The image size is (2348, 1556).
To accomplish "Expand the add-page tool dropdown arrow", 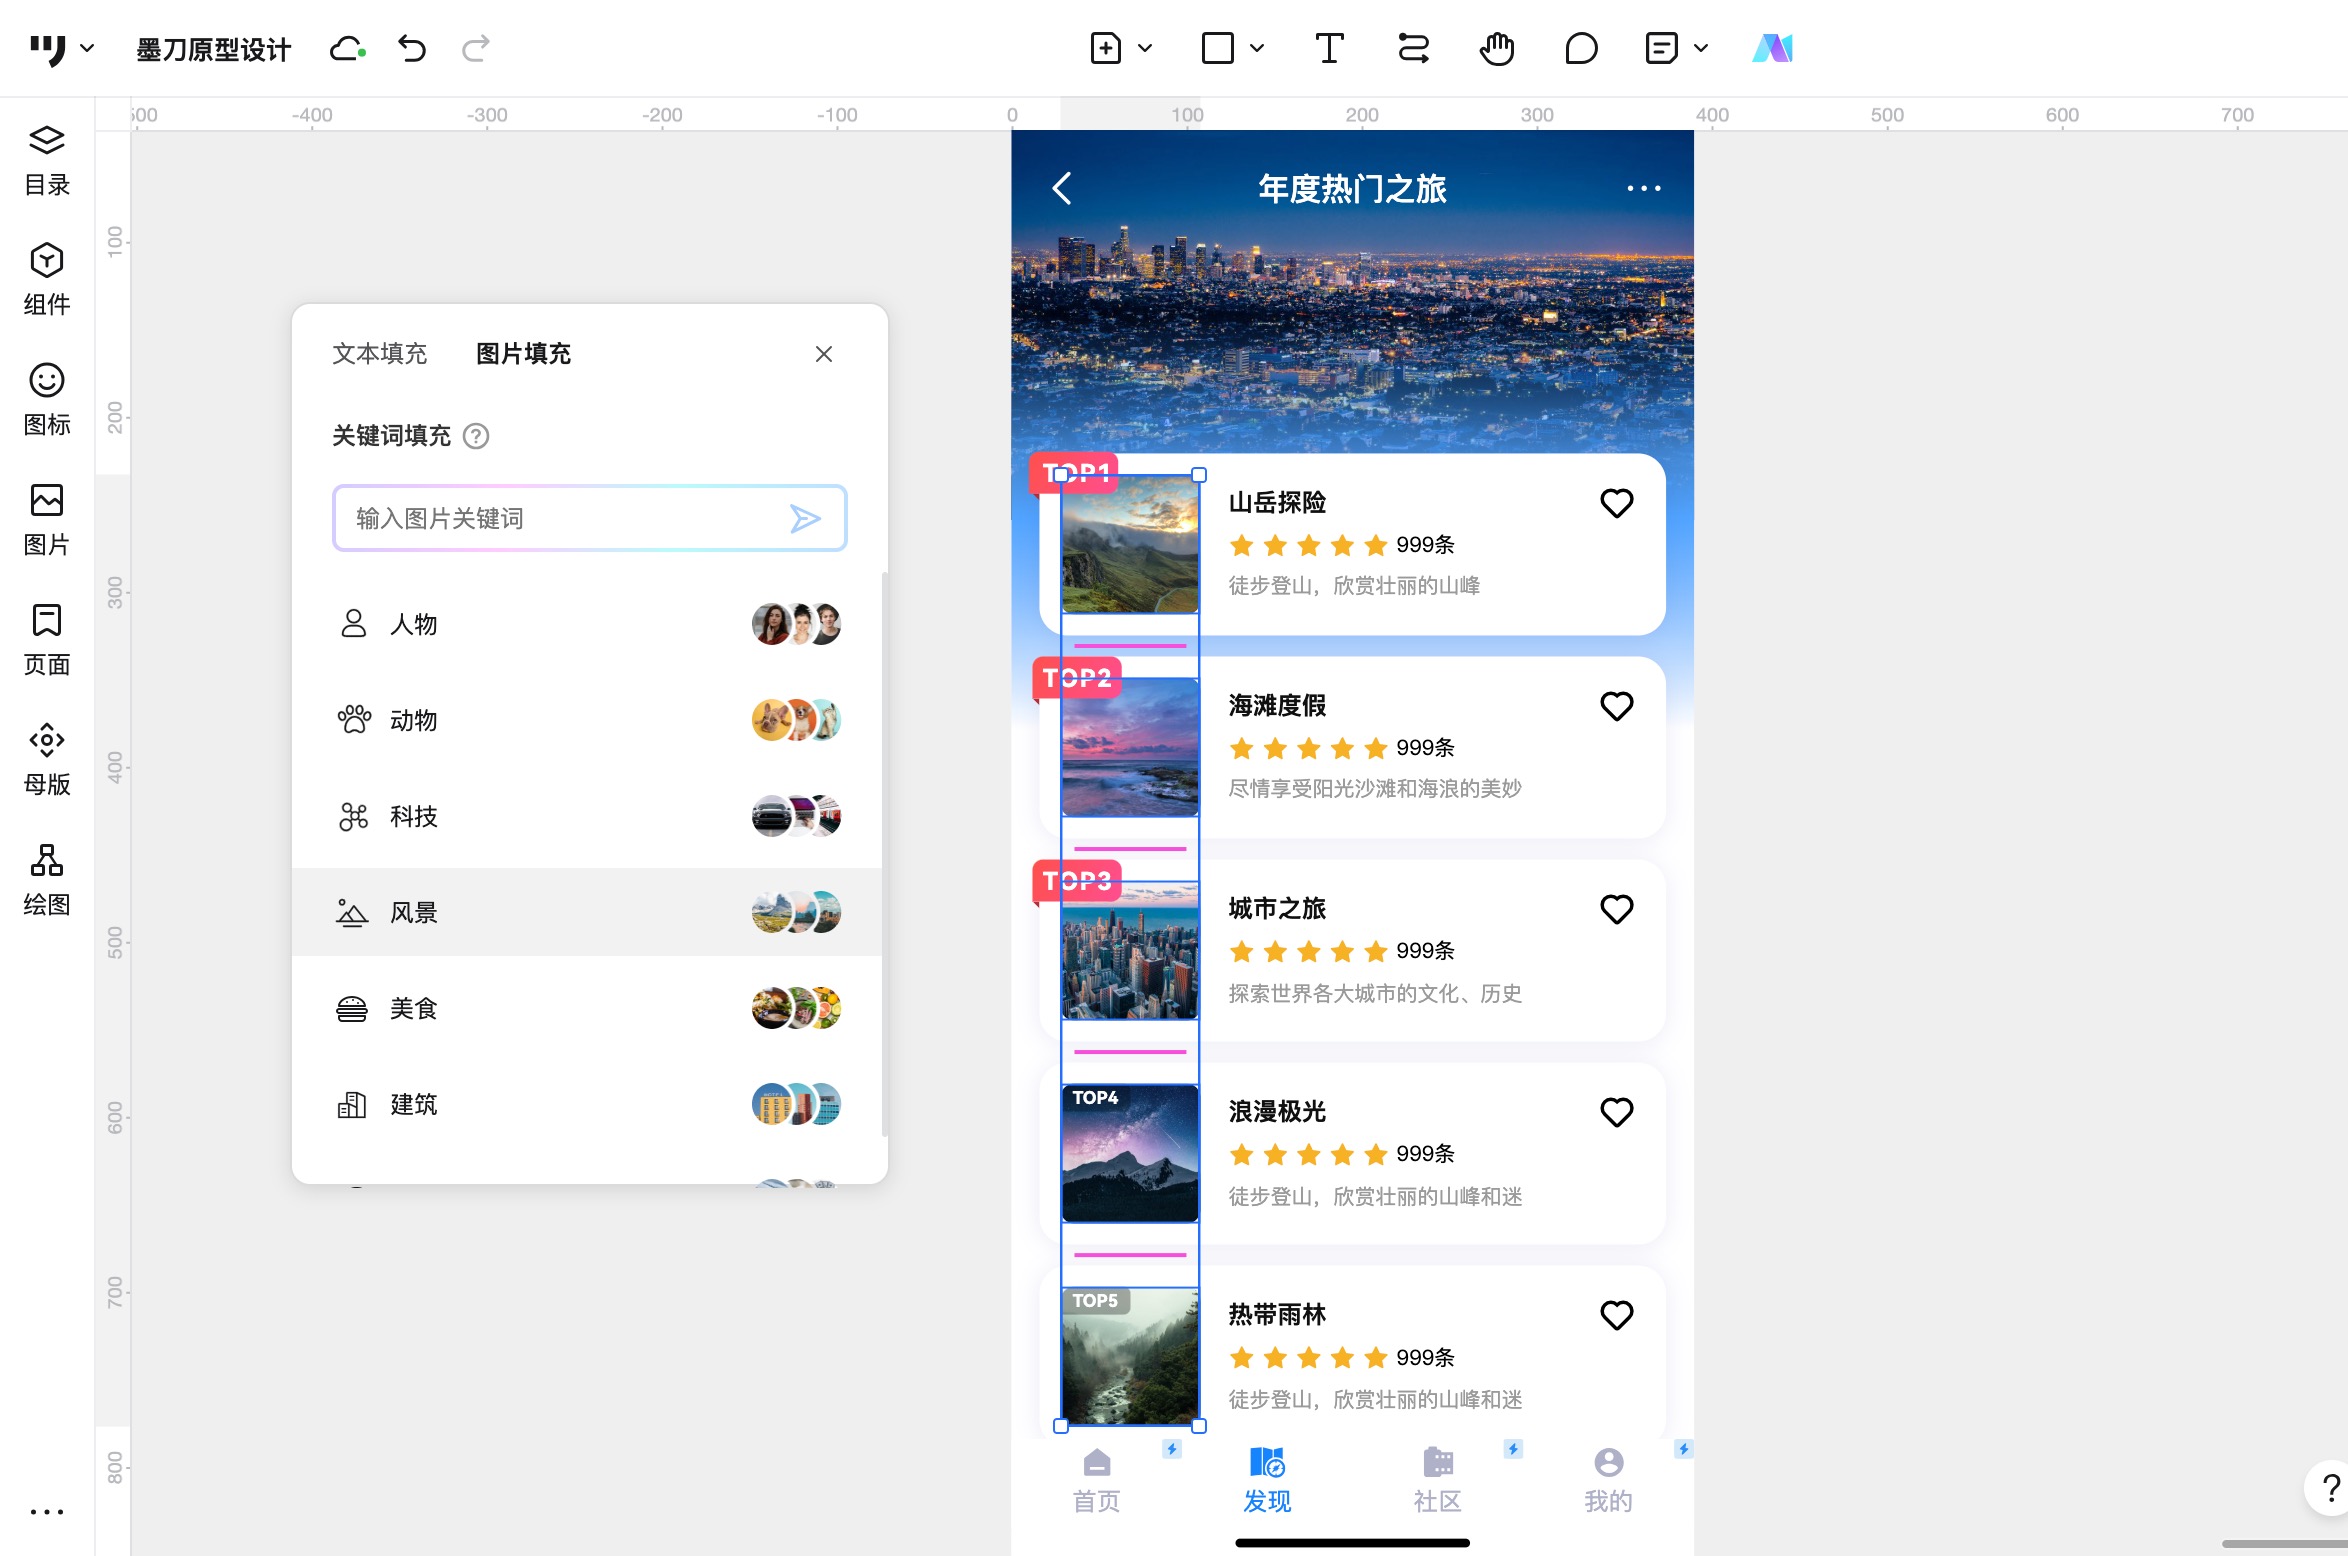I will 1145,48.
